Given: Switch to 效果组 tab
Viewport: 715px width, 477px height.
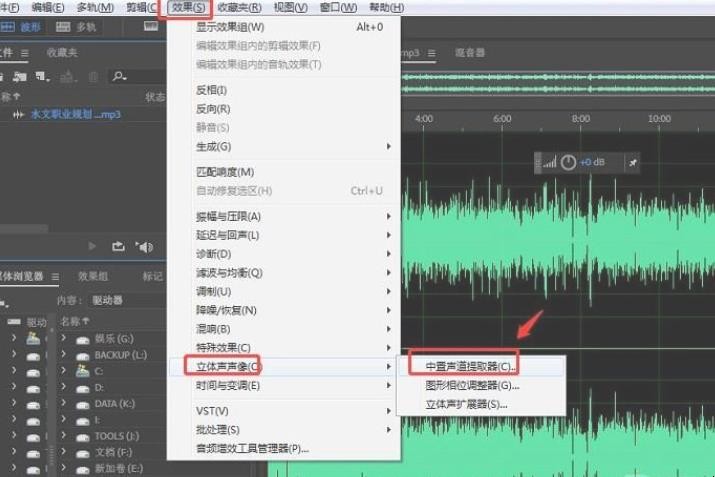Looking at the screenshot, I should (x=93, y=276).
